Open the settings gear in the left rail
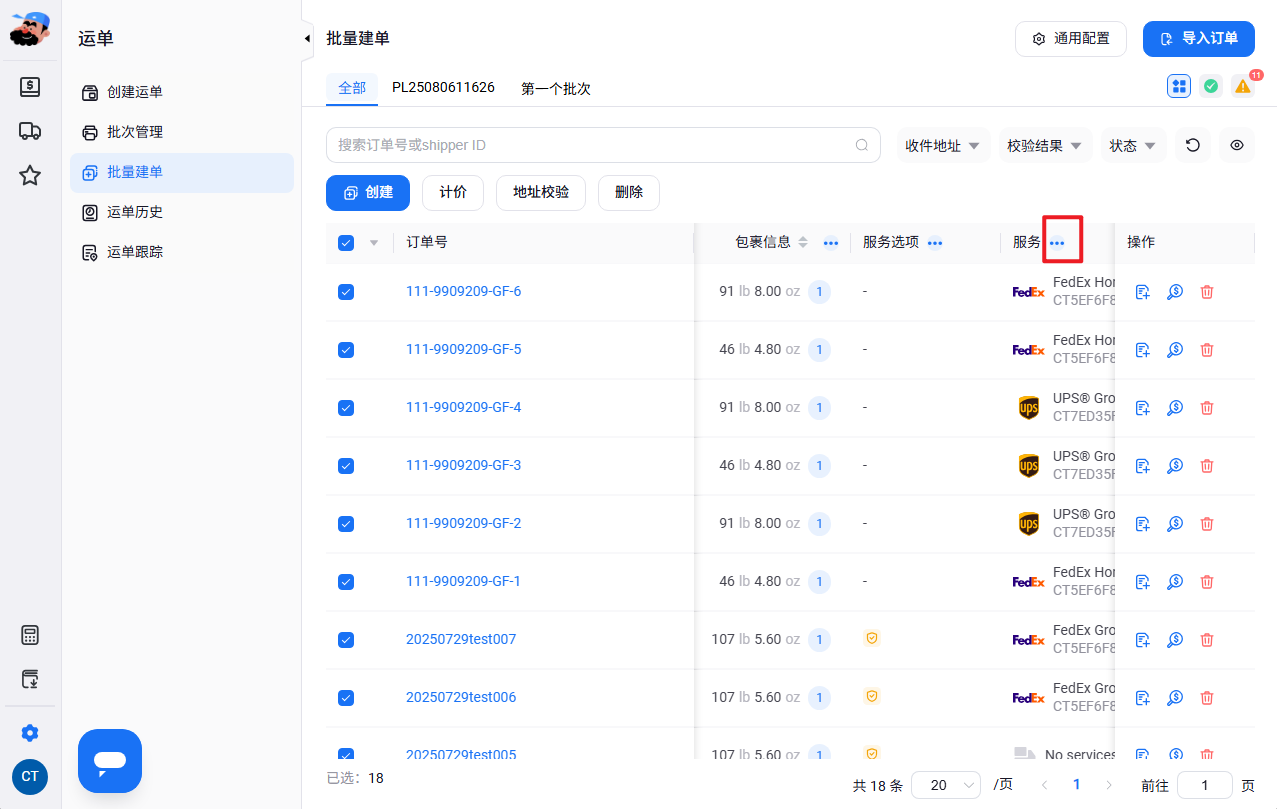 point(30,733)
